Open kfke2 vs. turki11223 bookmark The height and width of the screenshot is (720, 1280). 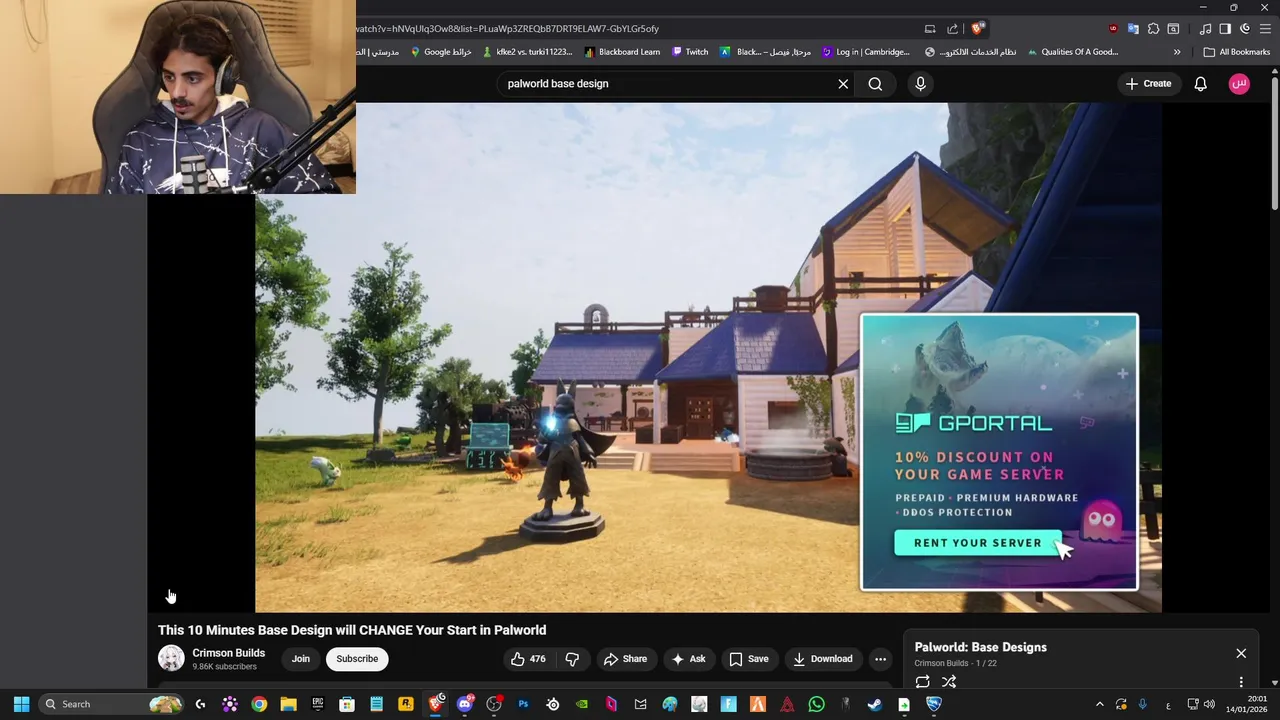pos(527,52)
